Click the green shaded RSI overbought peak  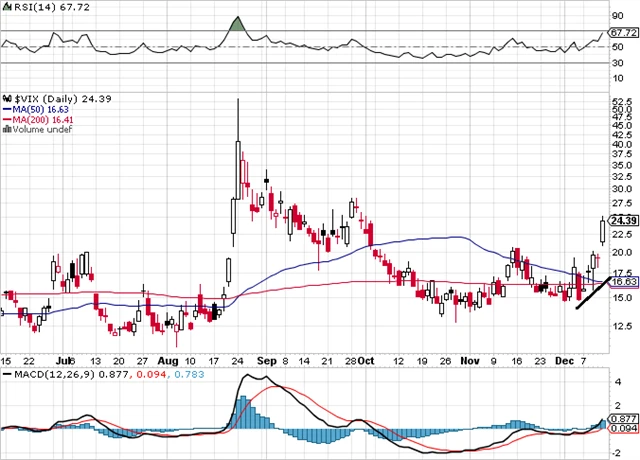pos(235,24)
